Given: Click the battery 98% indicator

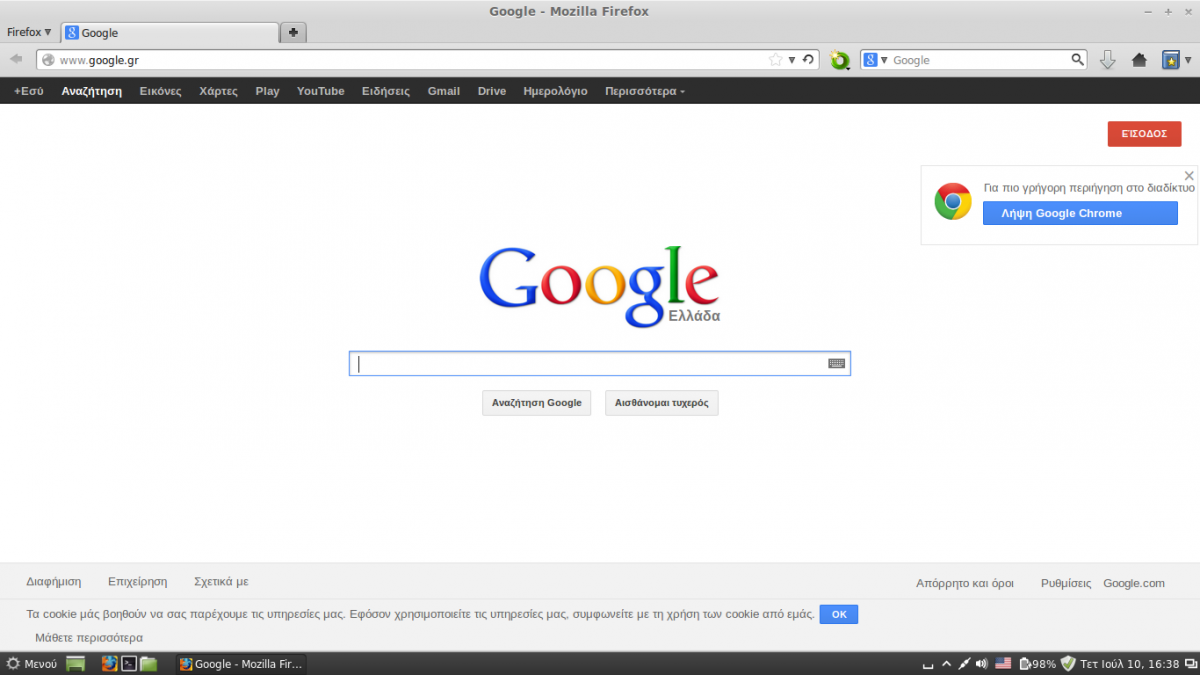Looking at the screenshot, I should (x=1037, y=663).
